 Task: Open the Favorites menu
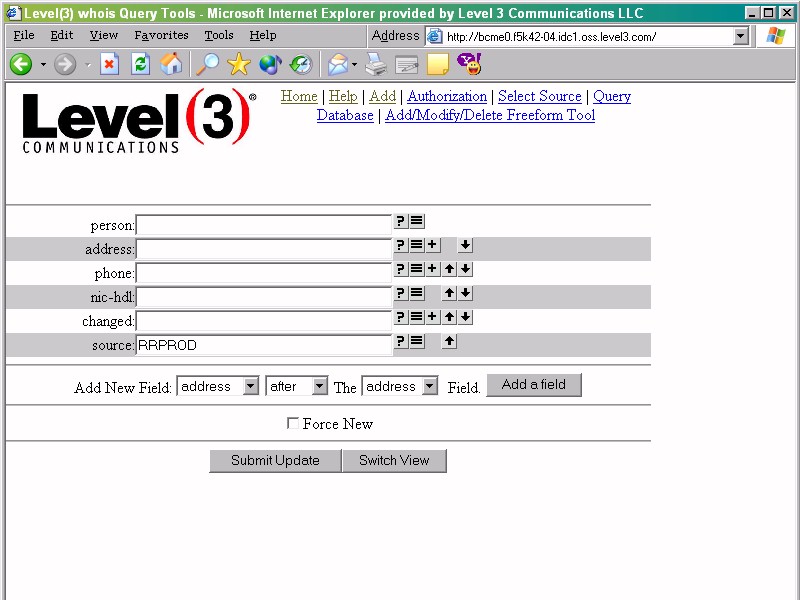tap(161, 35)
